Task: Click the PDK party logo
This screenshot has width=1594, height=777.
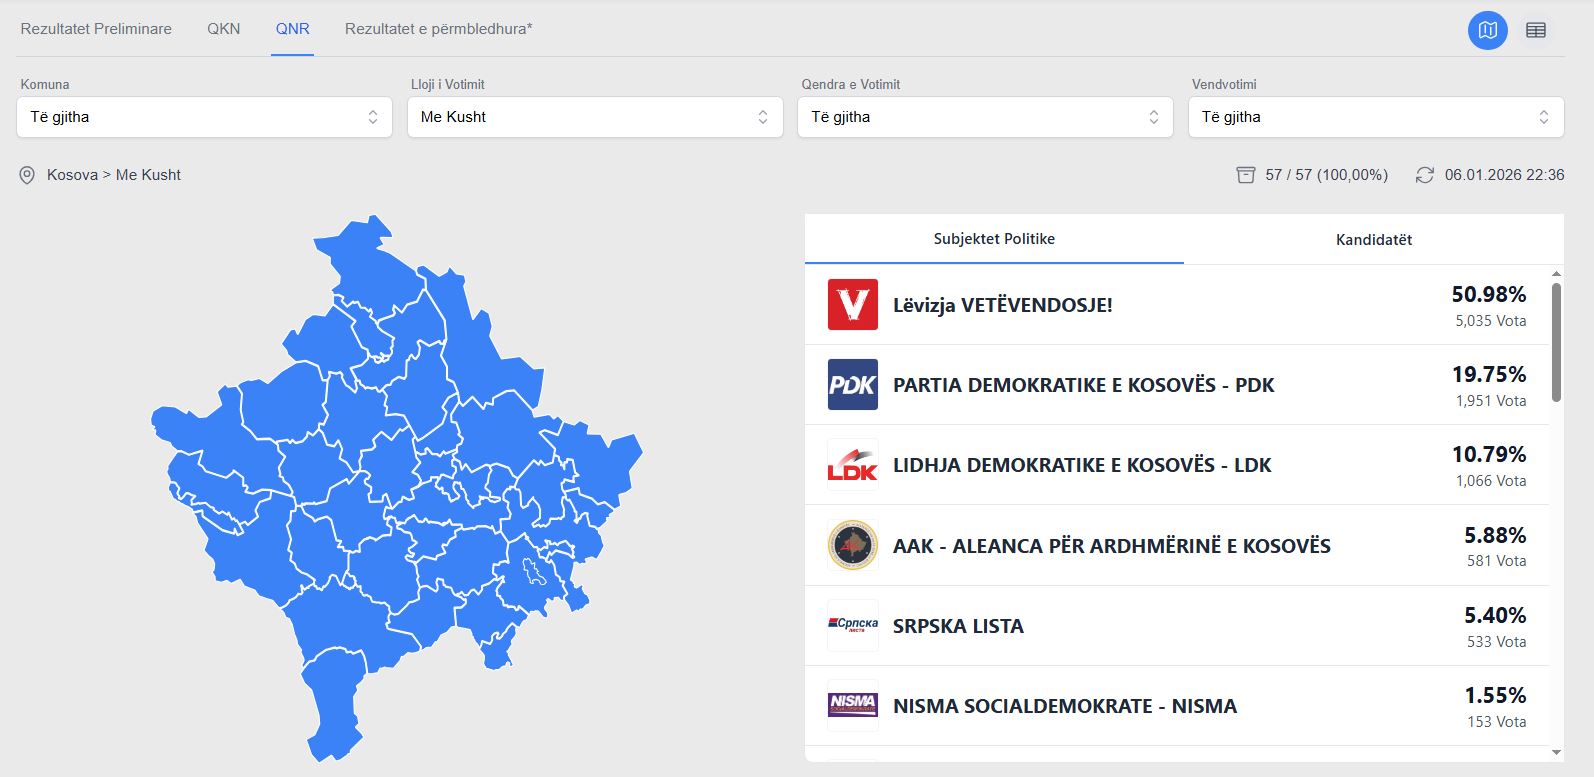Action: pyautogui.click(x=852, y=385)
